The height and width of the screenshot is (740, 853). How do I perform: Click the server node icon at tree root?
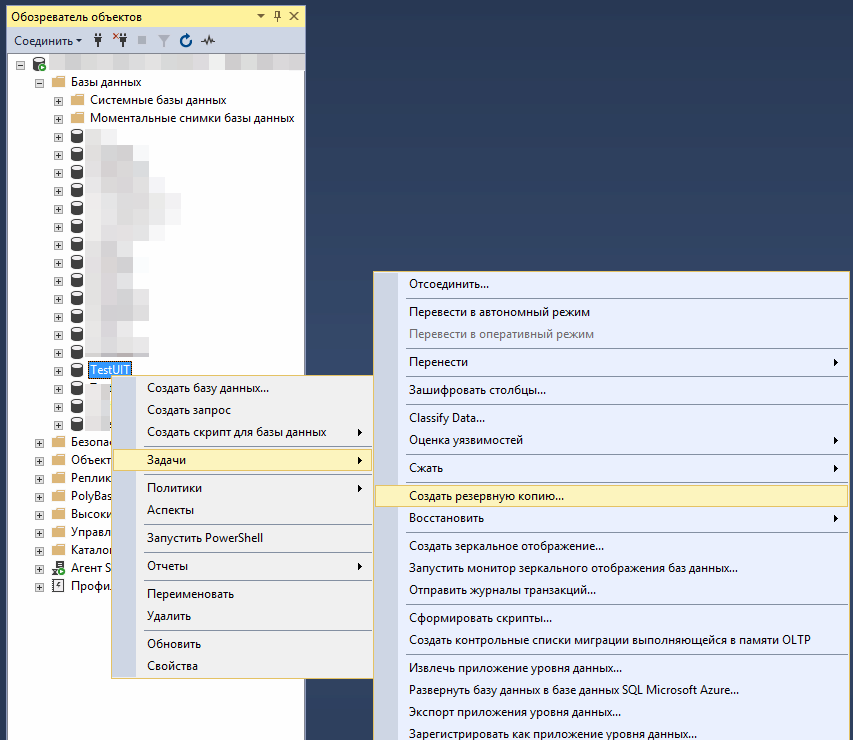39,64
